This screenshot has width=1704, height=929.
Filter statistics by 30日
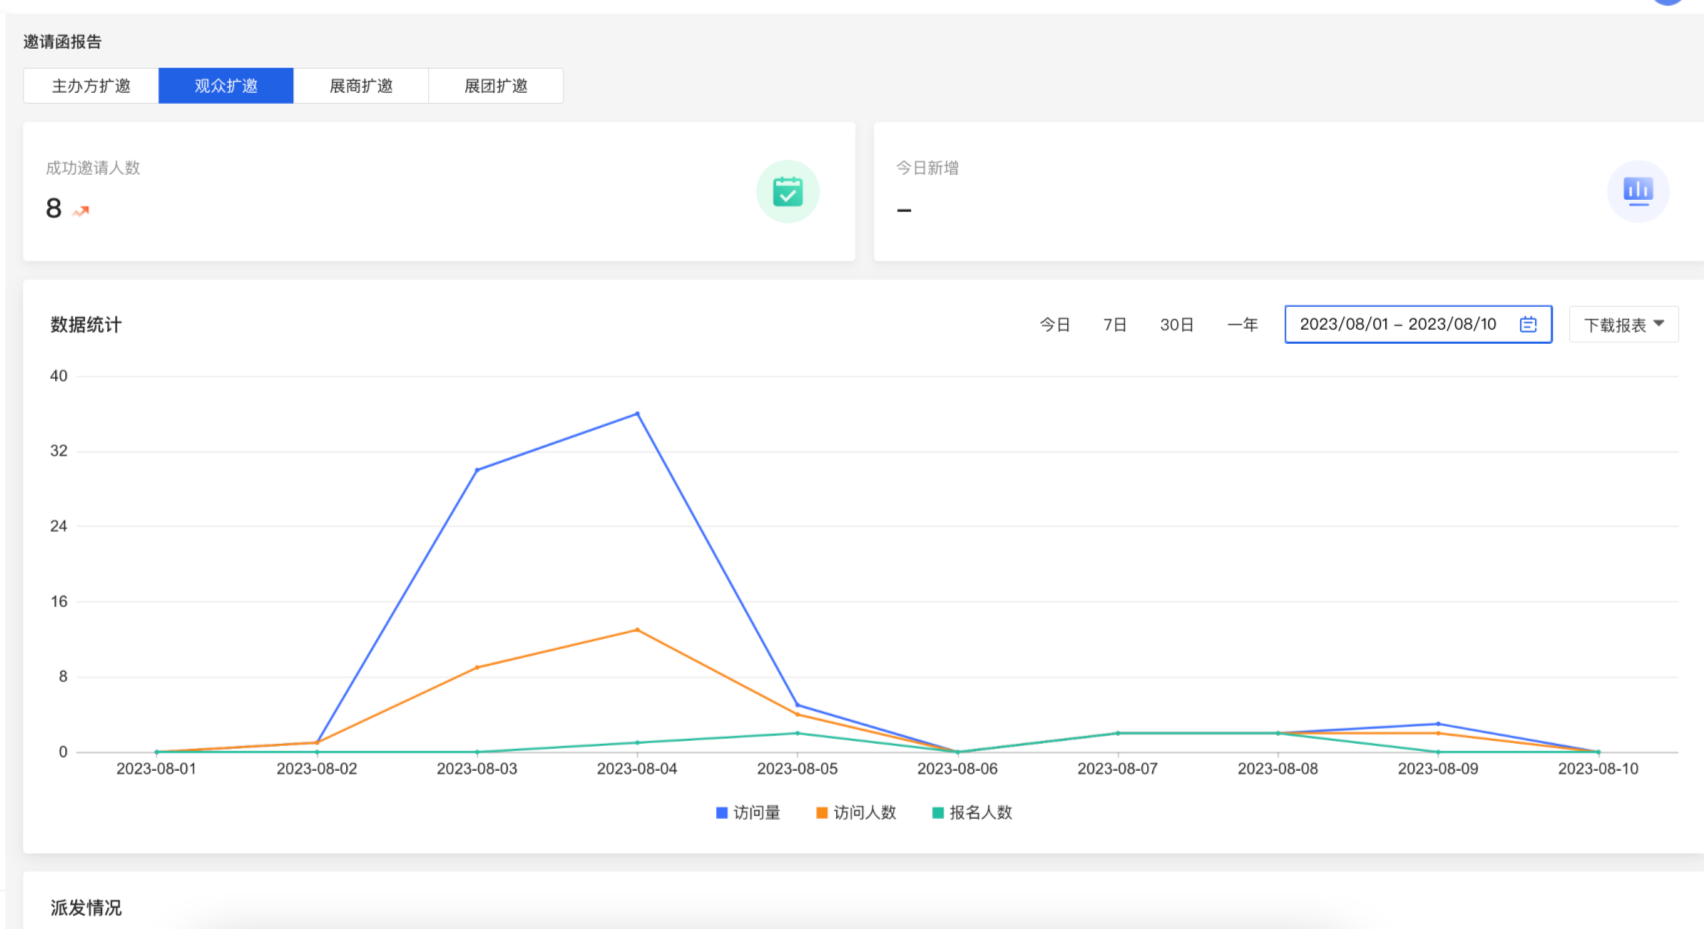click(x=1177, y=325)
